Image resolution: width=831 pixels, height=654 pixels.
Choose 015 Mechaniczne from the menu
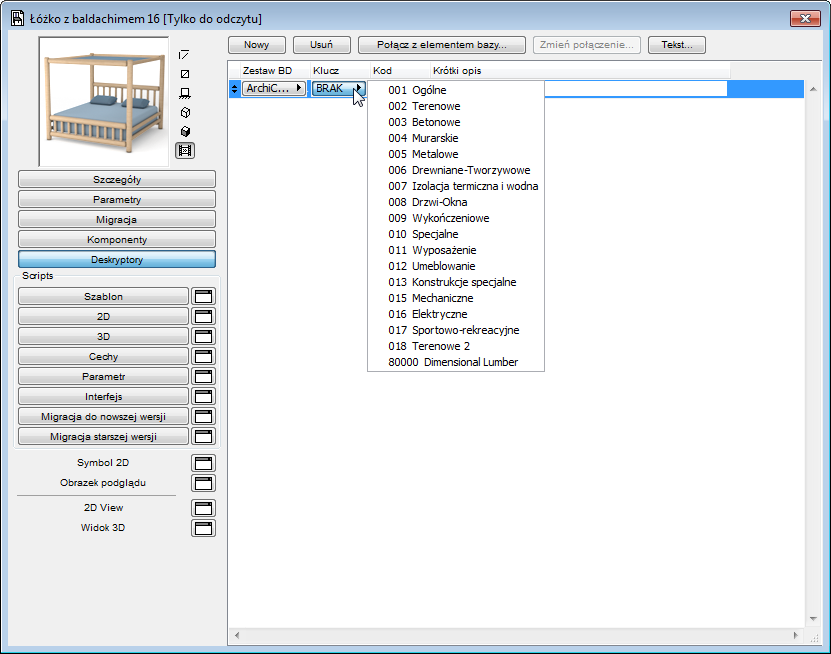(x=456, y=298)
